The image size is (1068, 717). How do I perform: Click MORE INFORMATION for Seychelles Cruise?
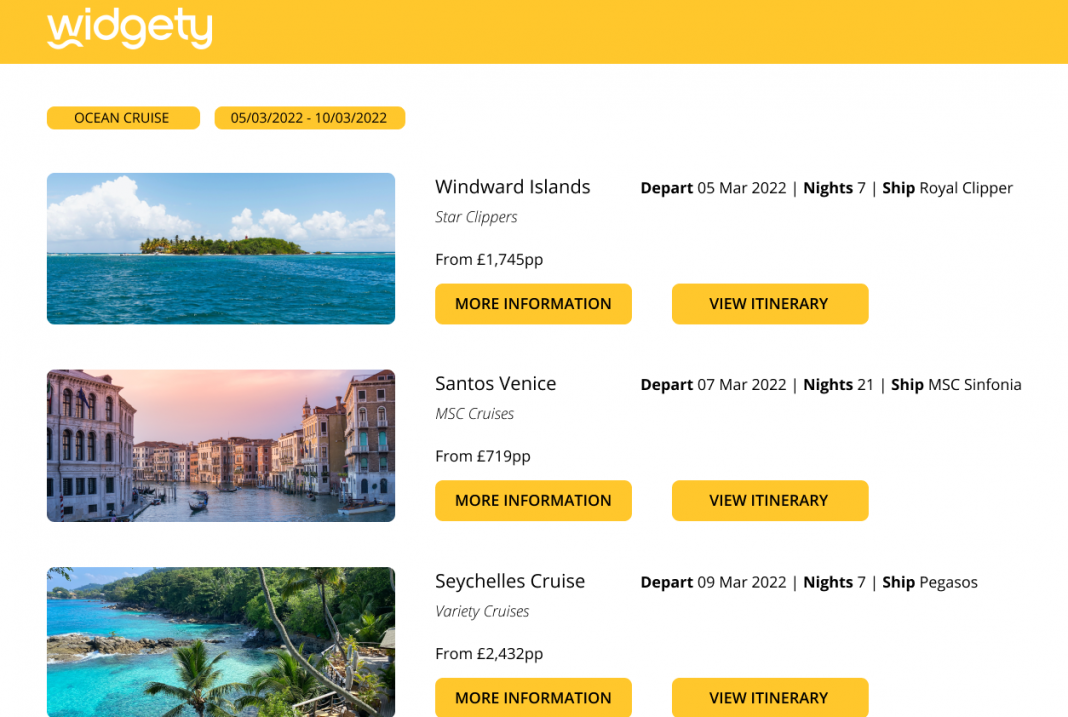(533, 697)
